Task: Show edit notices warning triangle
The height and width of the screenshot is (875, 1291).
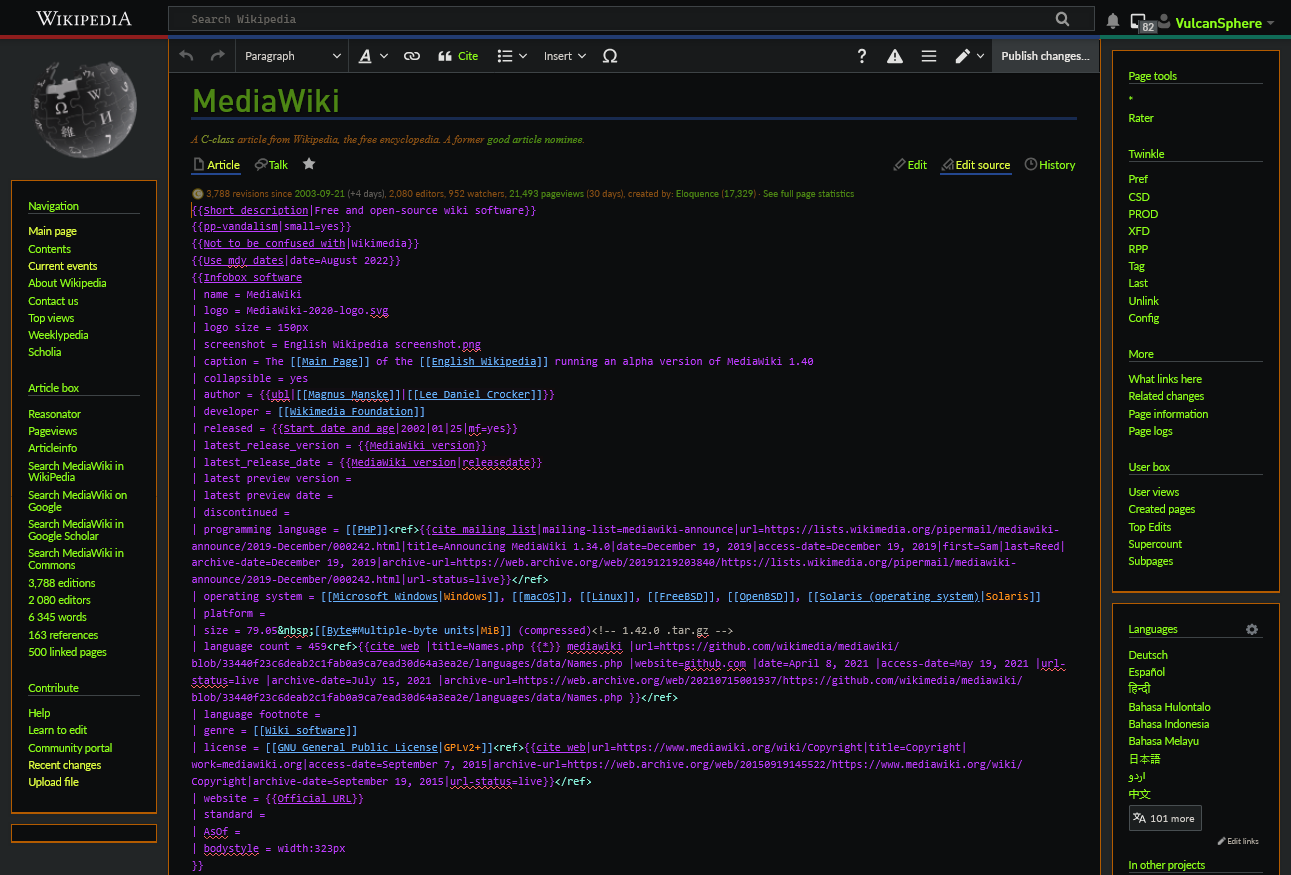Action: [x=895, y=56]
